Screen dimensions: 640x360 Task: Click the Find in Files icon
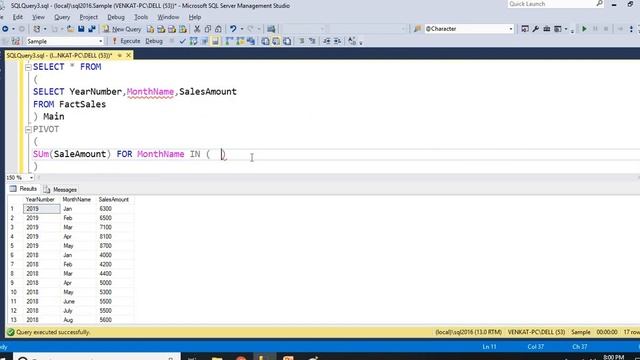(417, 29)
